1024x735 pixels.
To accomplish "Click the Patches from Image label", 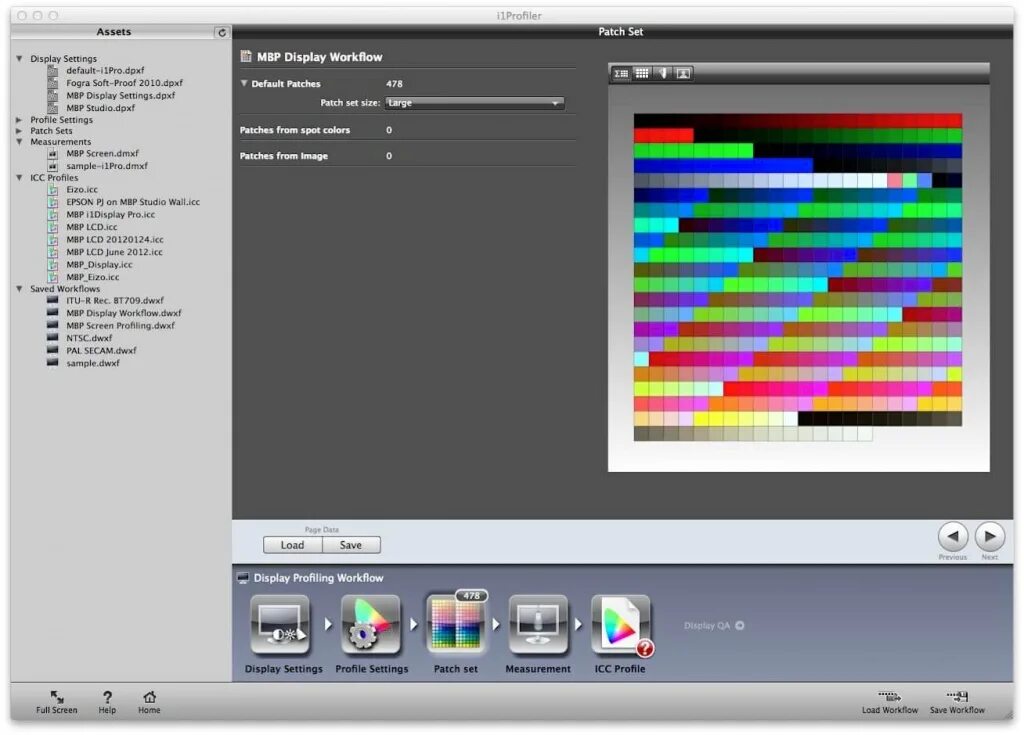I will [x=283, y=156].
